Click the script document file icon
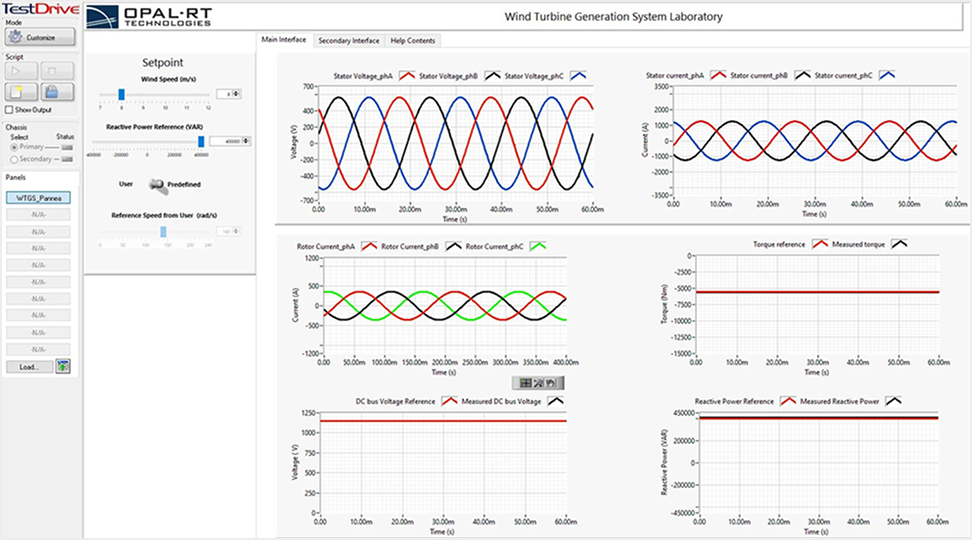The width and height of the screenshot is (972, 540). coord(23,91)
